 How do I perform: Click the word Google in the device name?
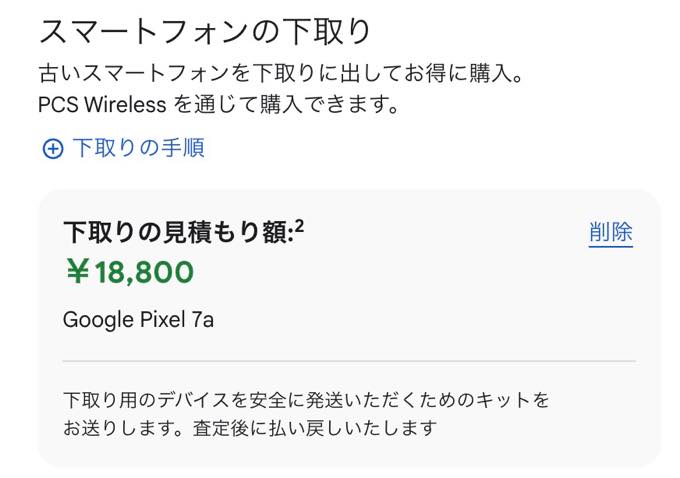[x=97, y=320]
